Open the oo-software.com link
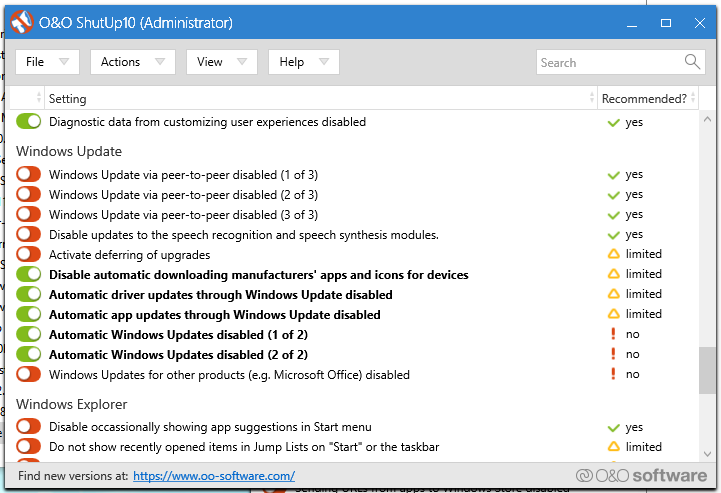This screenshot has height=493, width=721. click(214, 476)
